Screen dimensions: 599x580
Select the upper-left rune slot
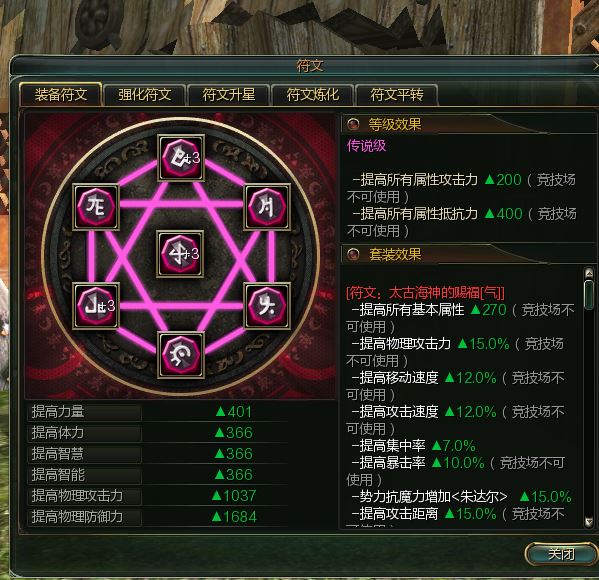pyautogui.click(x=96, y=207)
